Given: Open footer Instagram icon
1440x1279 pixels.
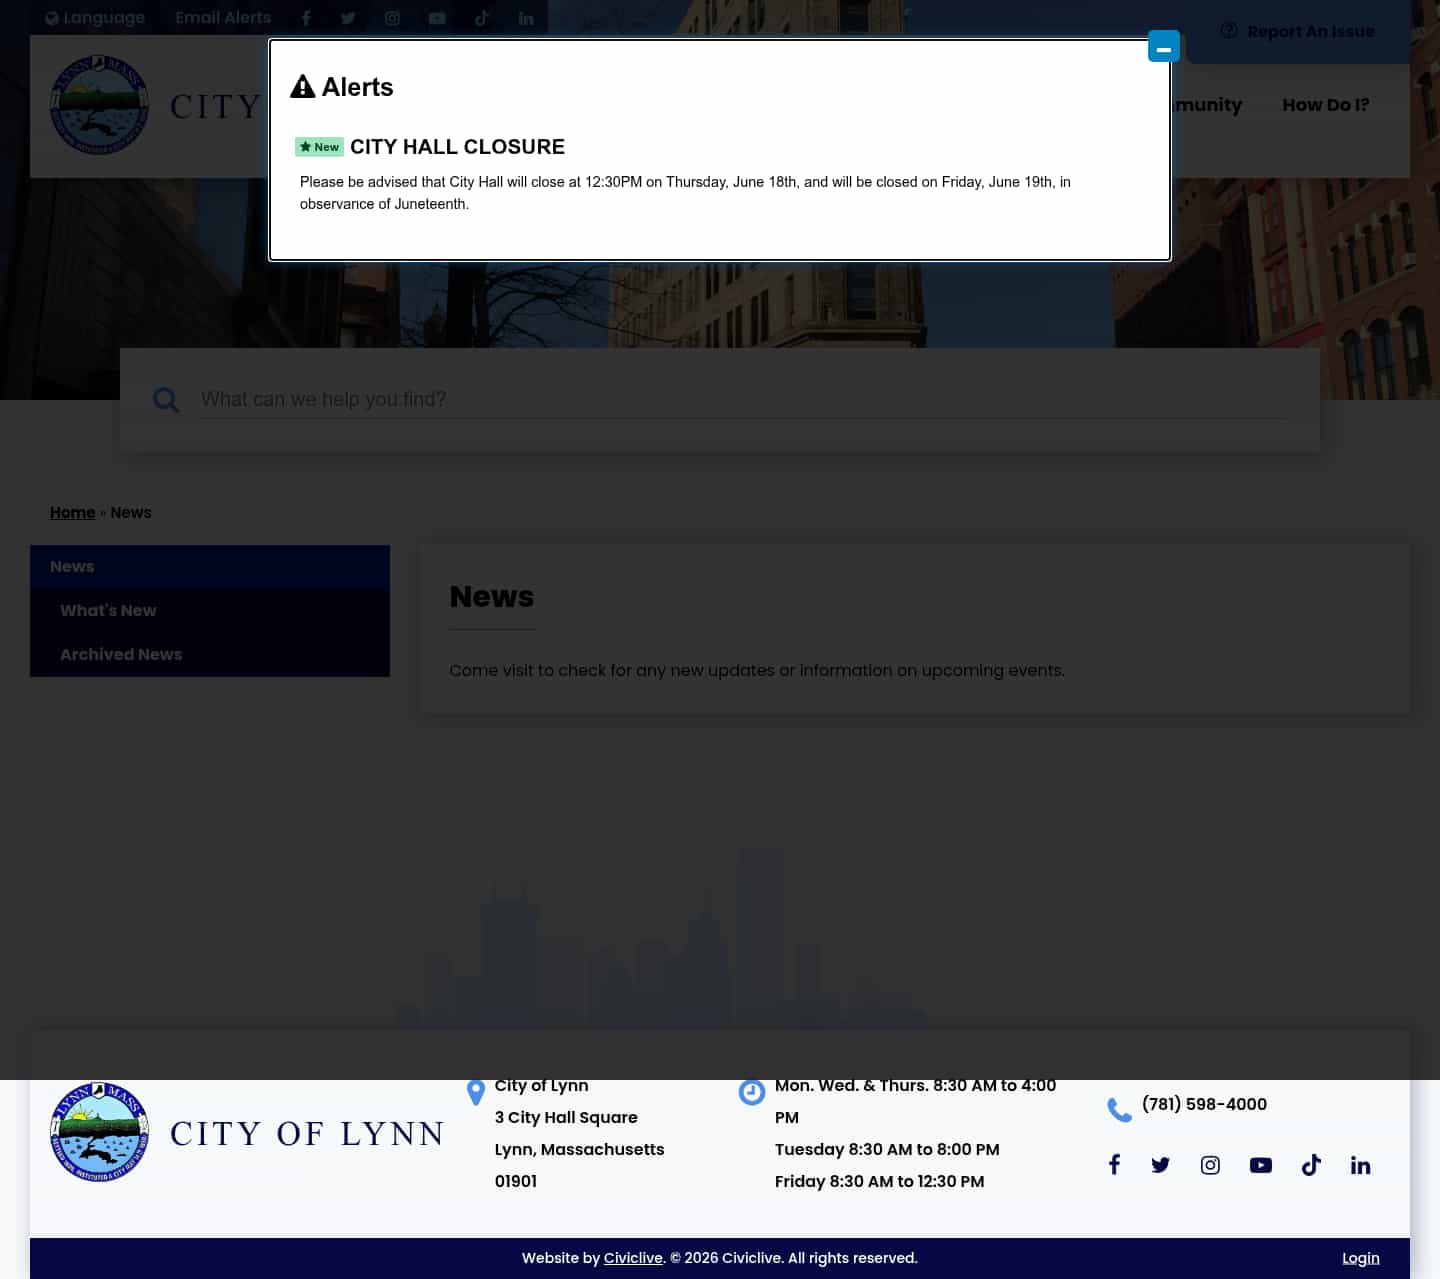Looking at the screenshot, I should coord(1210,1165).
